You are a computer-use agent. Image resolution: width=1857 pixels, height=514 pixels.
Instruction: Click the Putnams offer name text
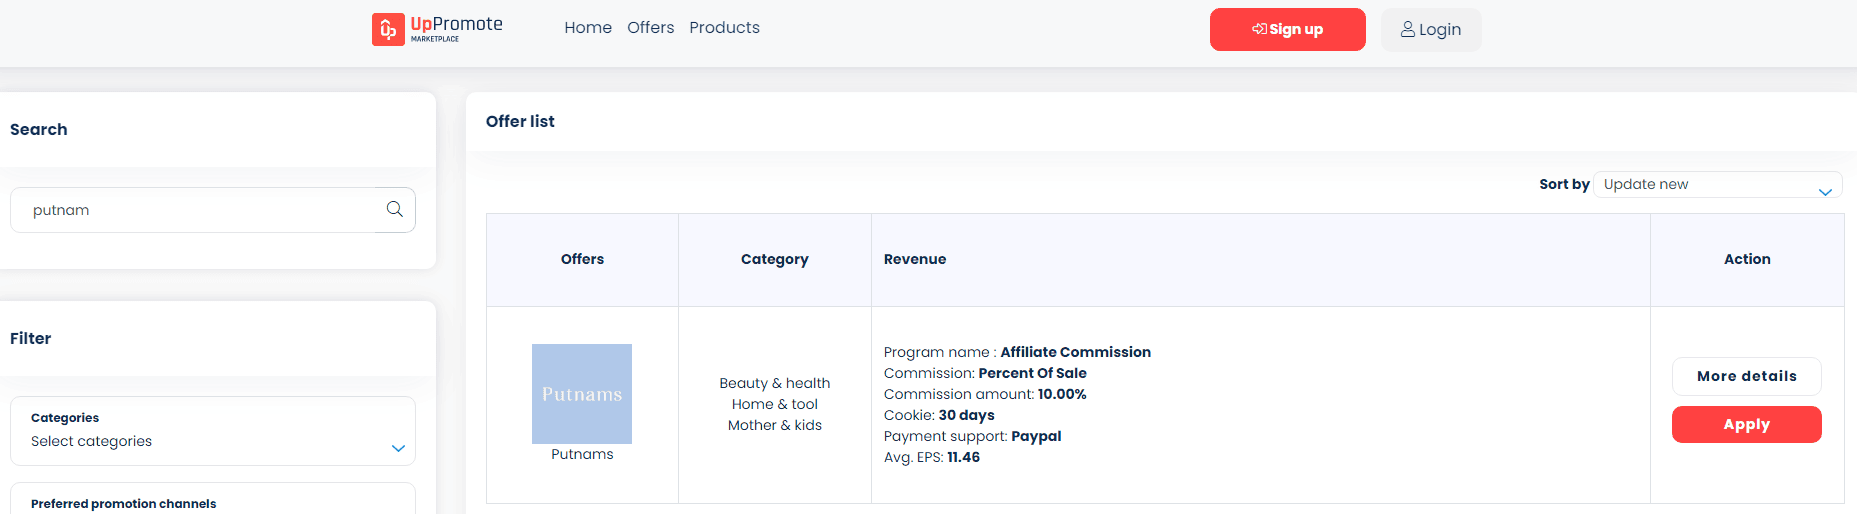582,454
